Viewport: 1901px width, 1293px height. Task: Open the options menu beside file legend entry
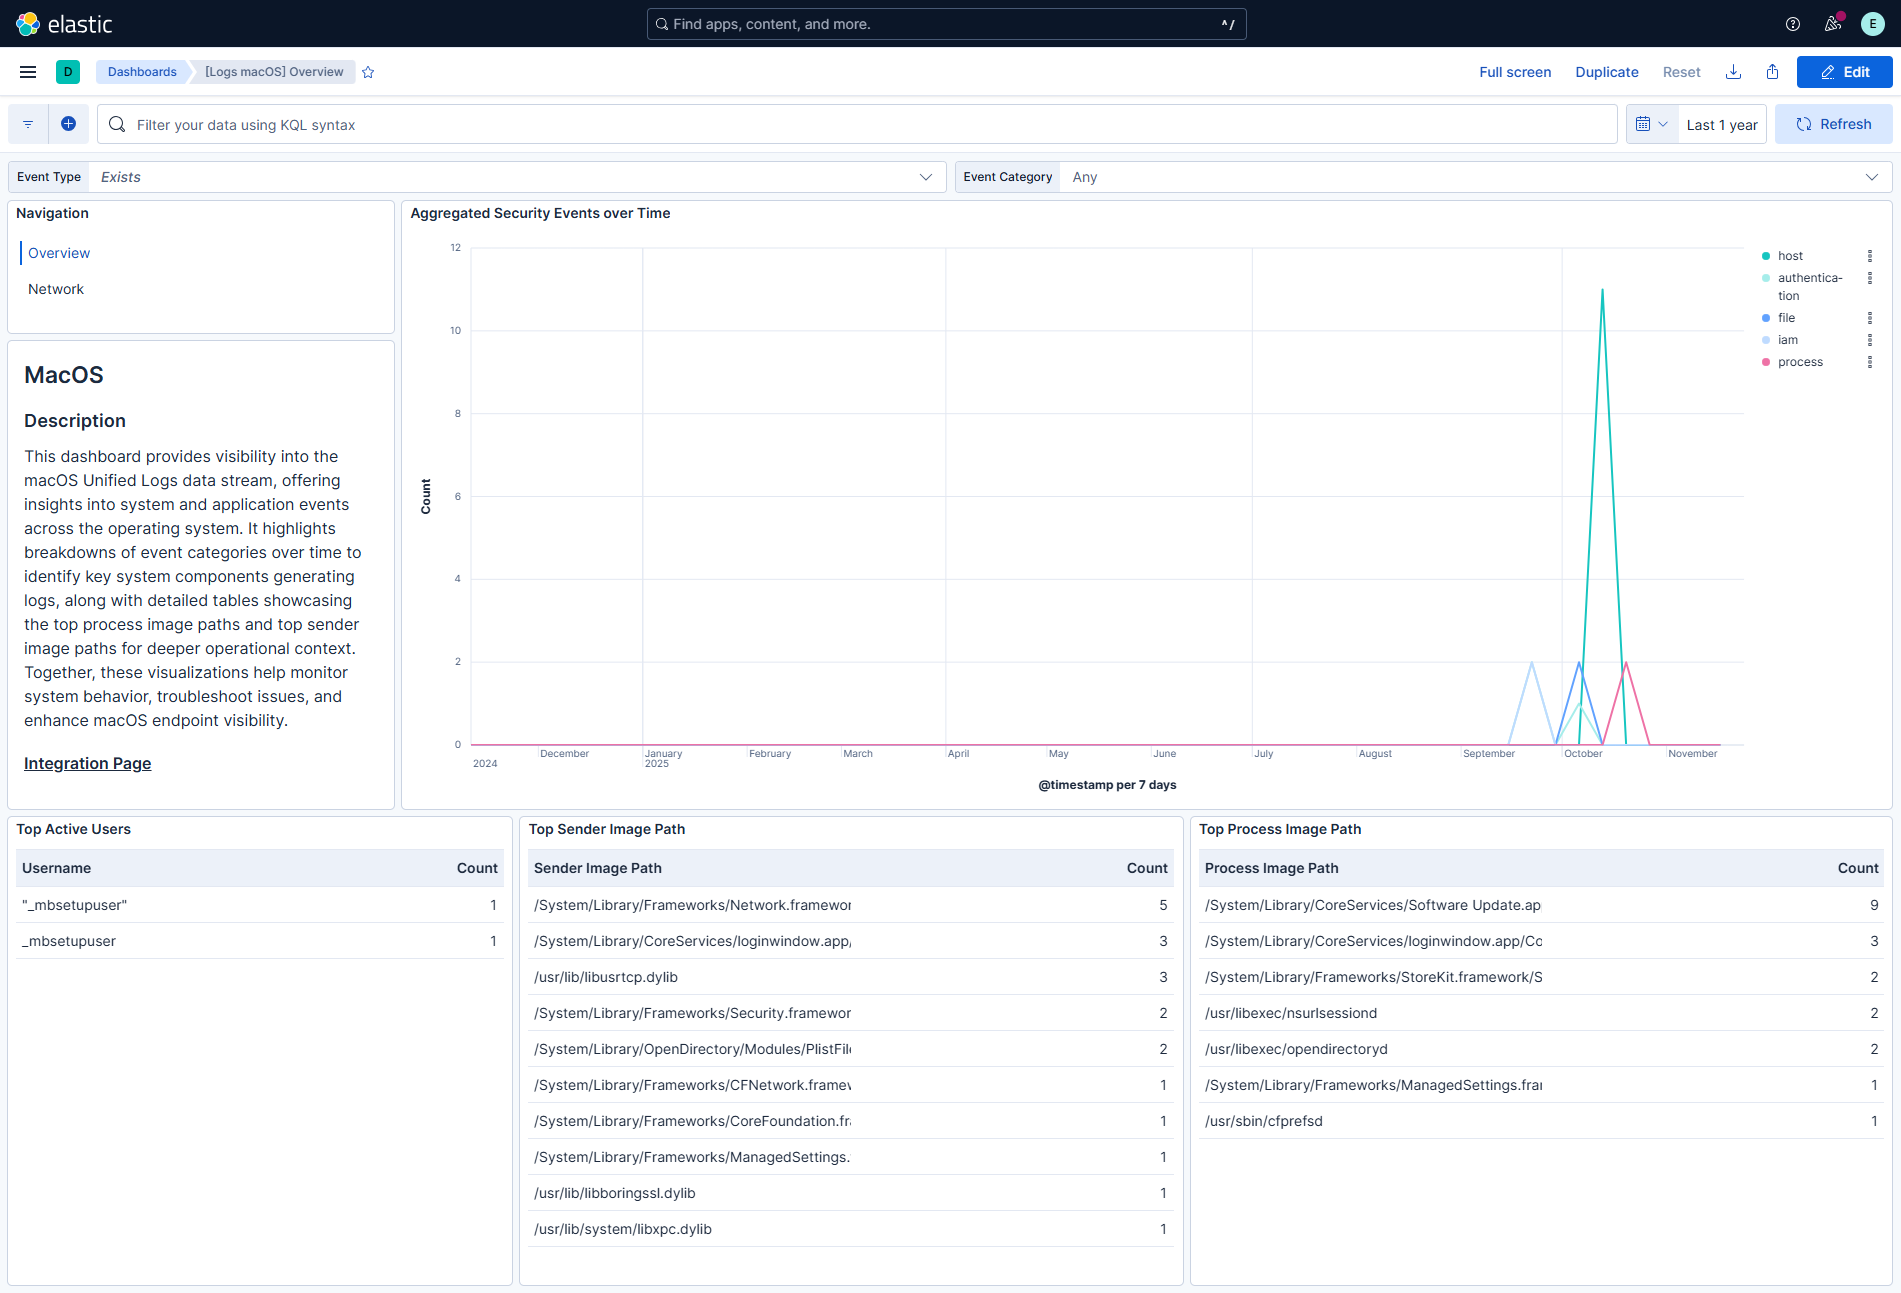[x=1871, y=317]
